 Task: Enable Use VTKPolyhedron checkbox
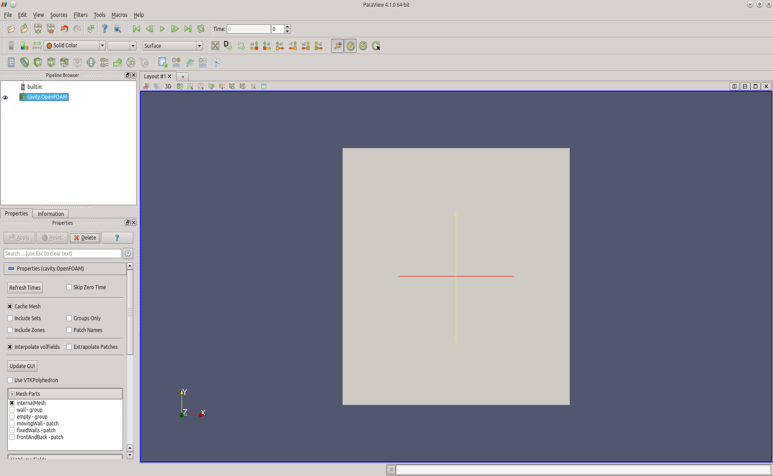[x=10, y=380]
